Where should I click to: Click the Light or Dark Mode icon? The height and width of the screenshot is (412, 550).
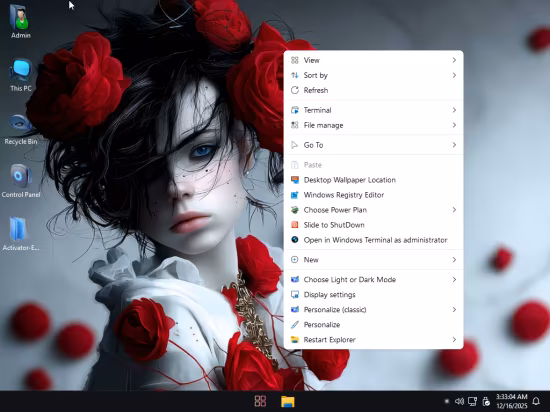[295, 279]
